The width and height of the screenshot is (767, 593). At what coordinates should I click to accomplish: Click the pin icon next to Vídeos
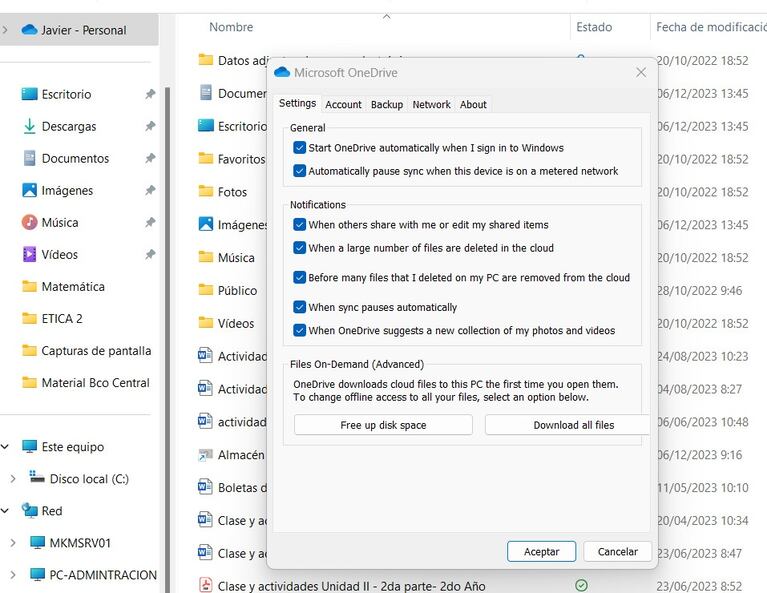click(150, 254)
